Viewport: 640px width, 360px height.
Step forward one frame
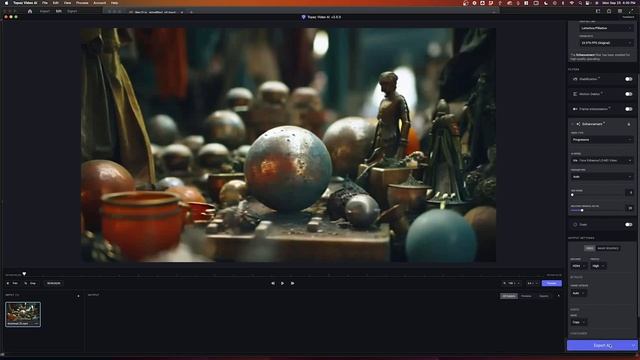tap(293, 283)
